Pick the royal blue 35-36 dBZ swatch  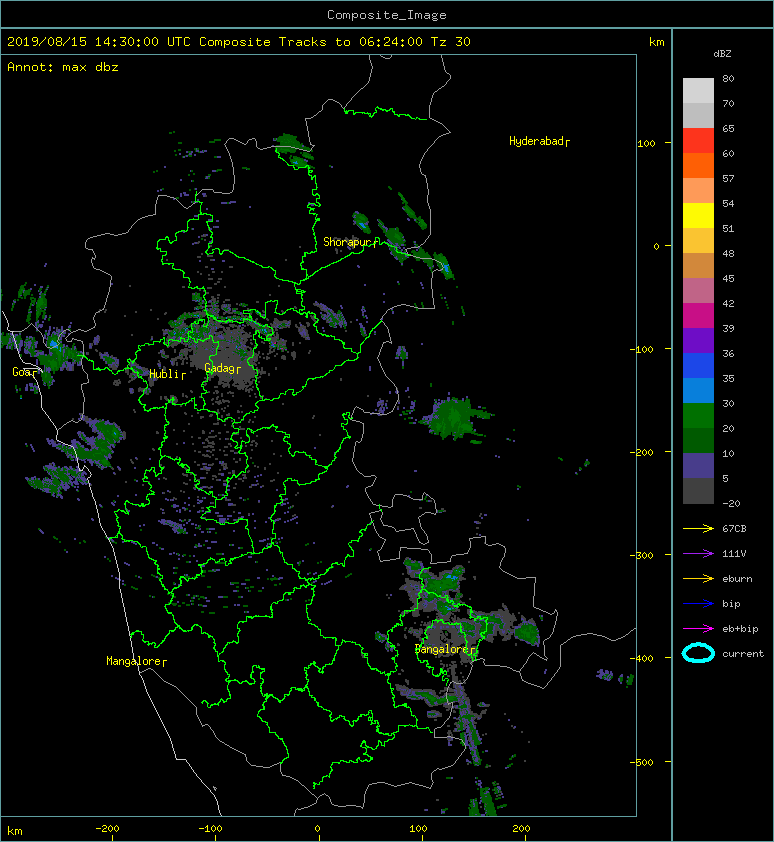tap(698, 365)
